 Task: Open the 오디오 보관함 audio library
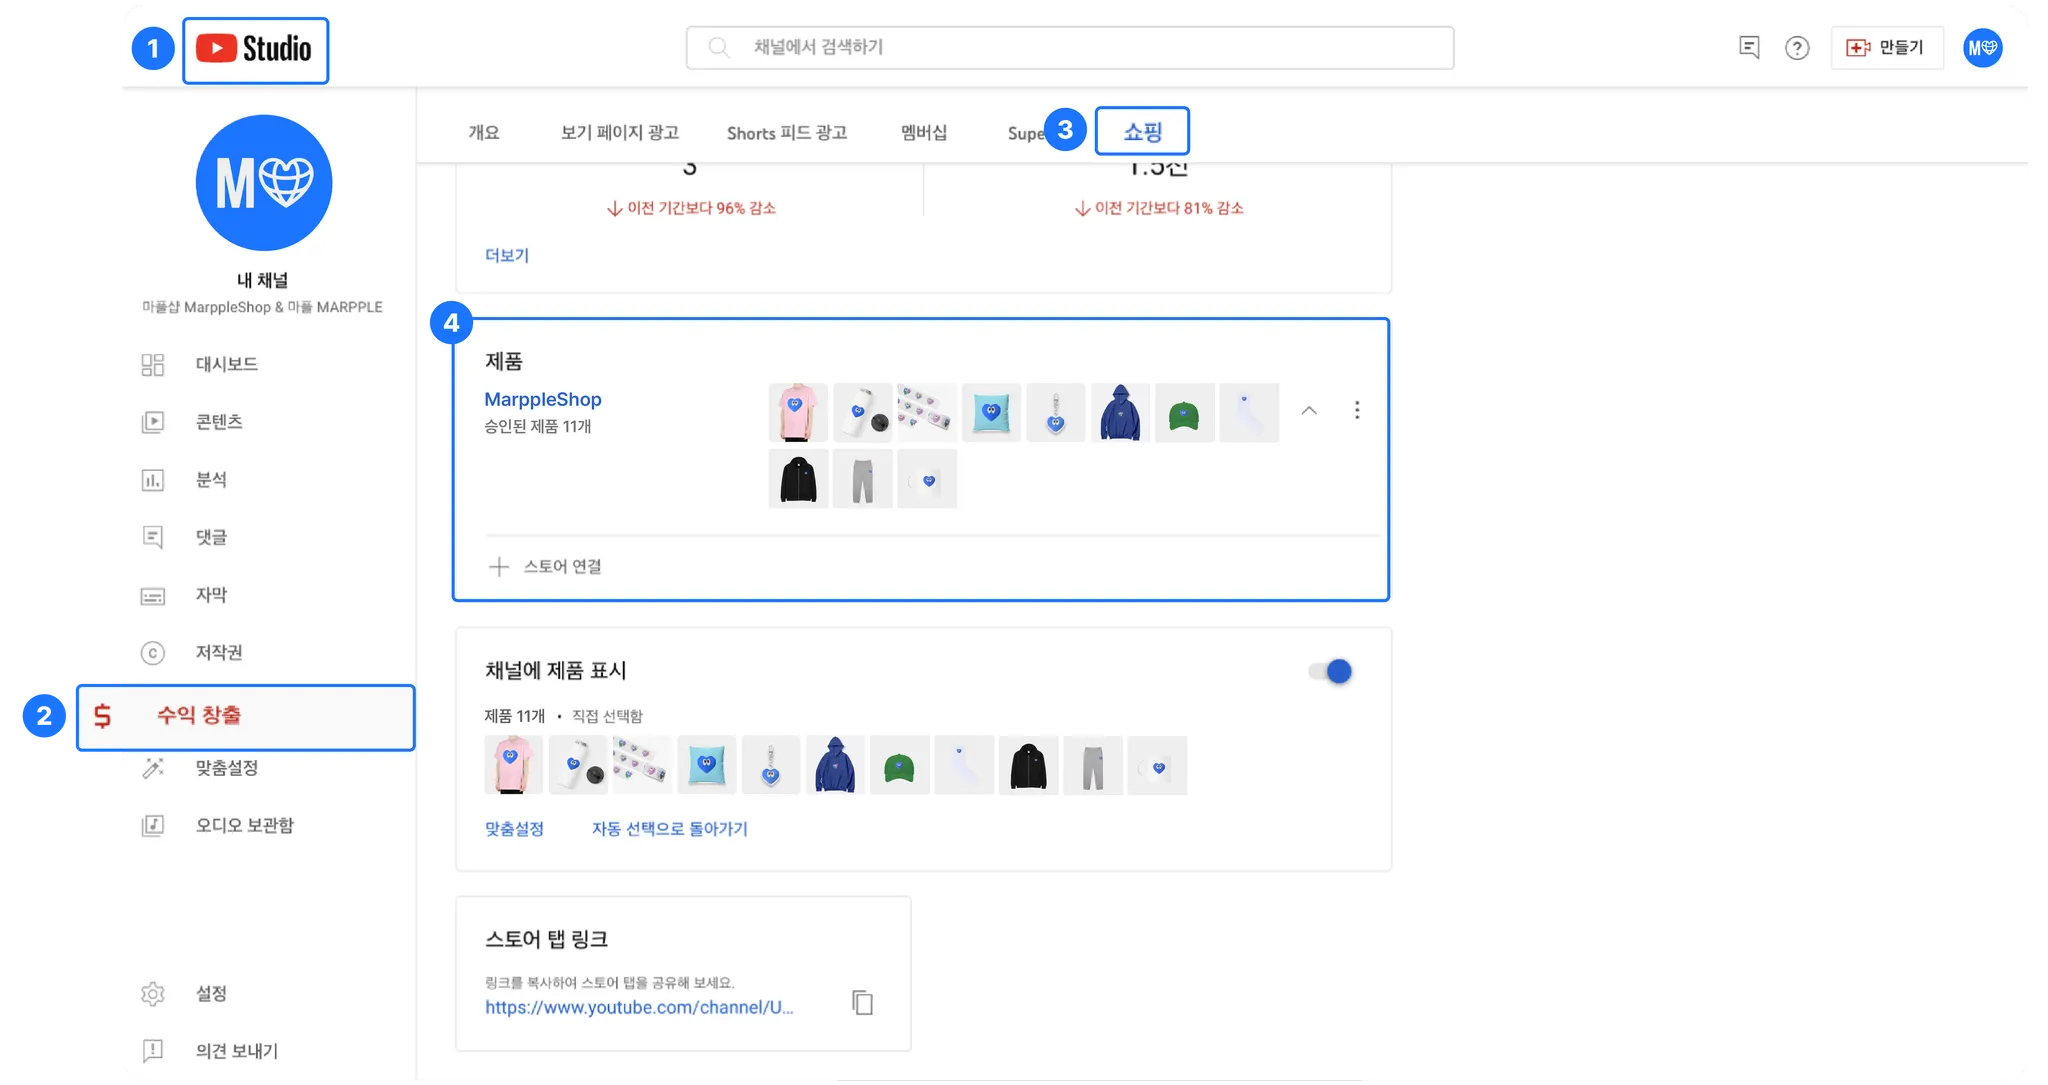click(x=243, y=825)
